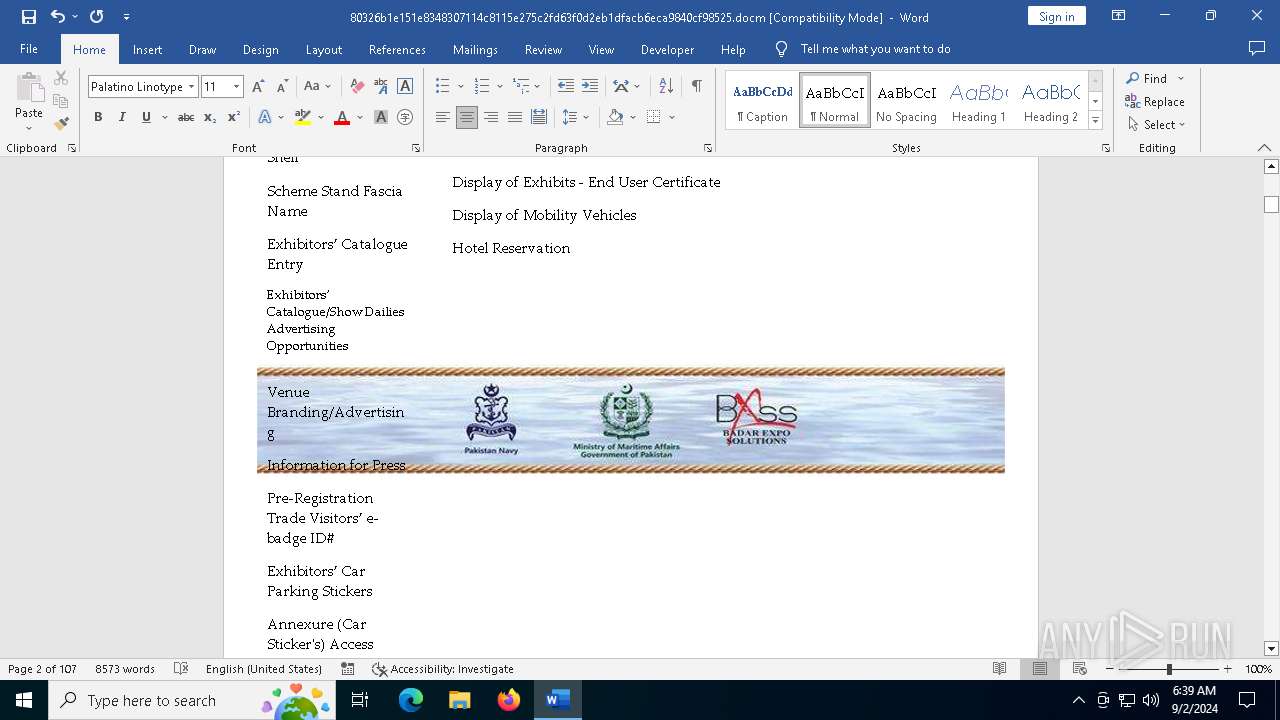Apply subscript formatting
The height and width of the screenshot is (720, 1280).
tap(210, 117)
